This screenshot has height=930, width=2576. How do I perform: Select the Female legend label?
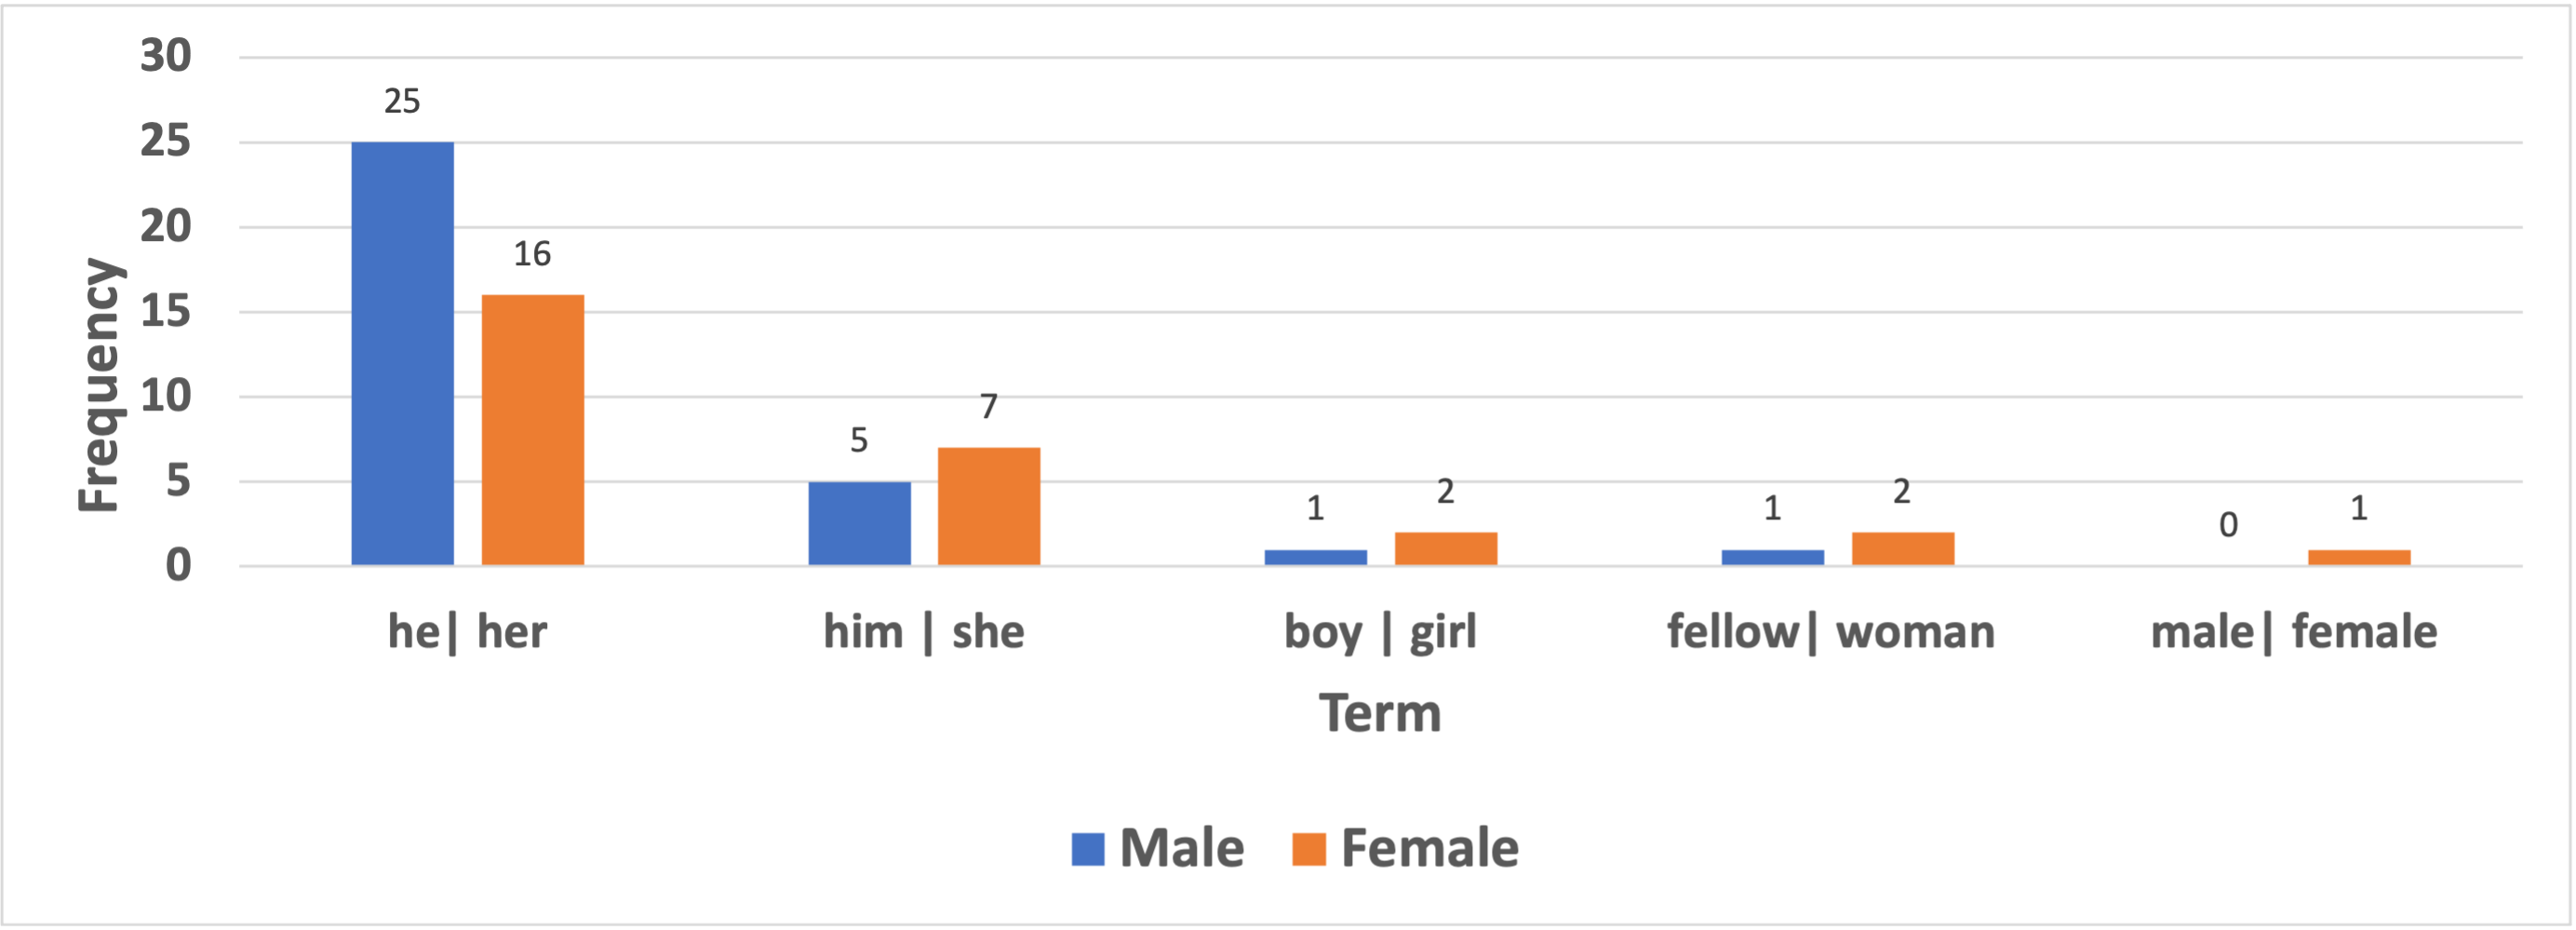pyautogui.click(x=1430, y=849)
